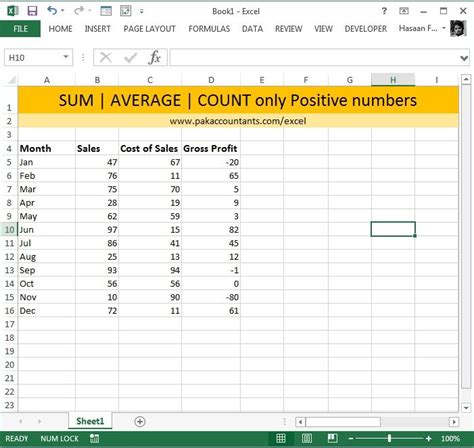Click the zoom slider handle
Viewport: 474px width, 448px height.
[x=389, y=438]
